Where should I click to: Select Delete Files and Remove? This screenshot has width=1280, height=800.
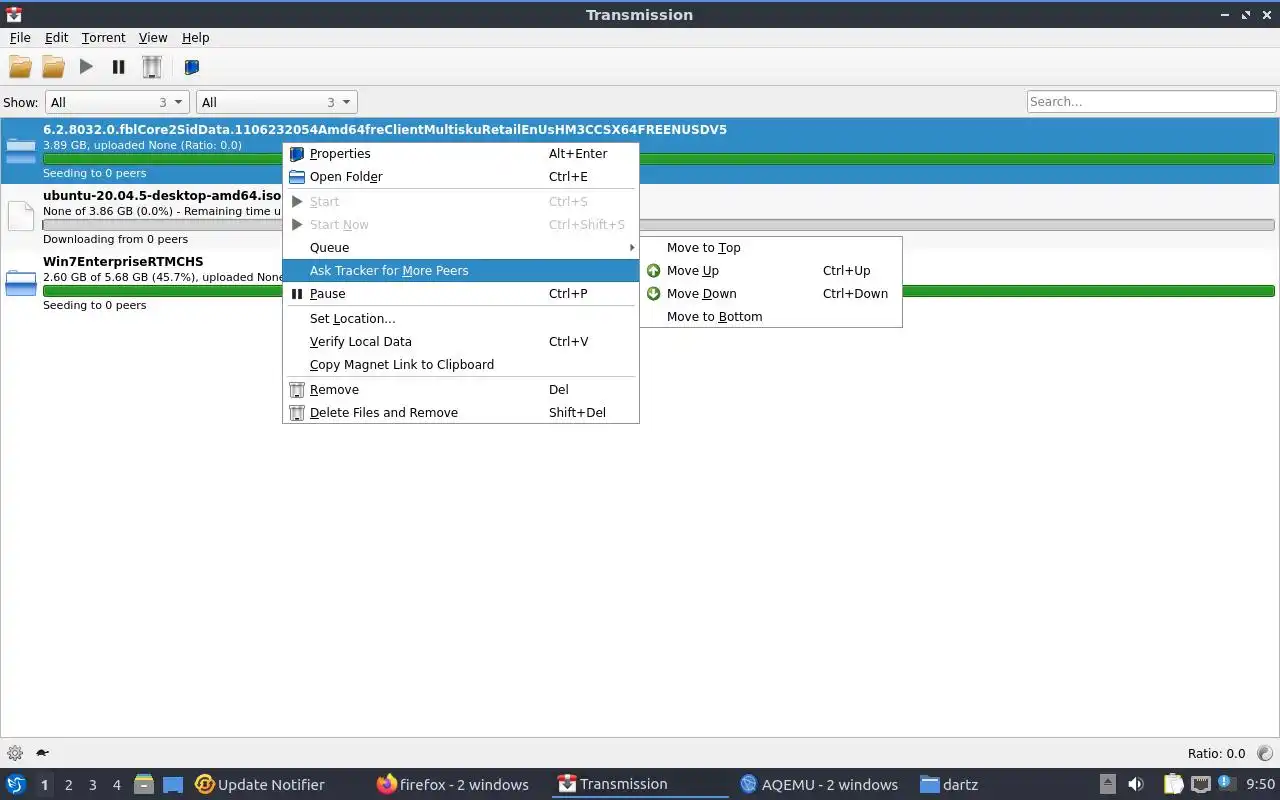(461, 413)
